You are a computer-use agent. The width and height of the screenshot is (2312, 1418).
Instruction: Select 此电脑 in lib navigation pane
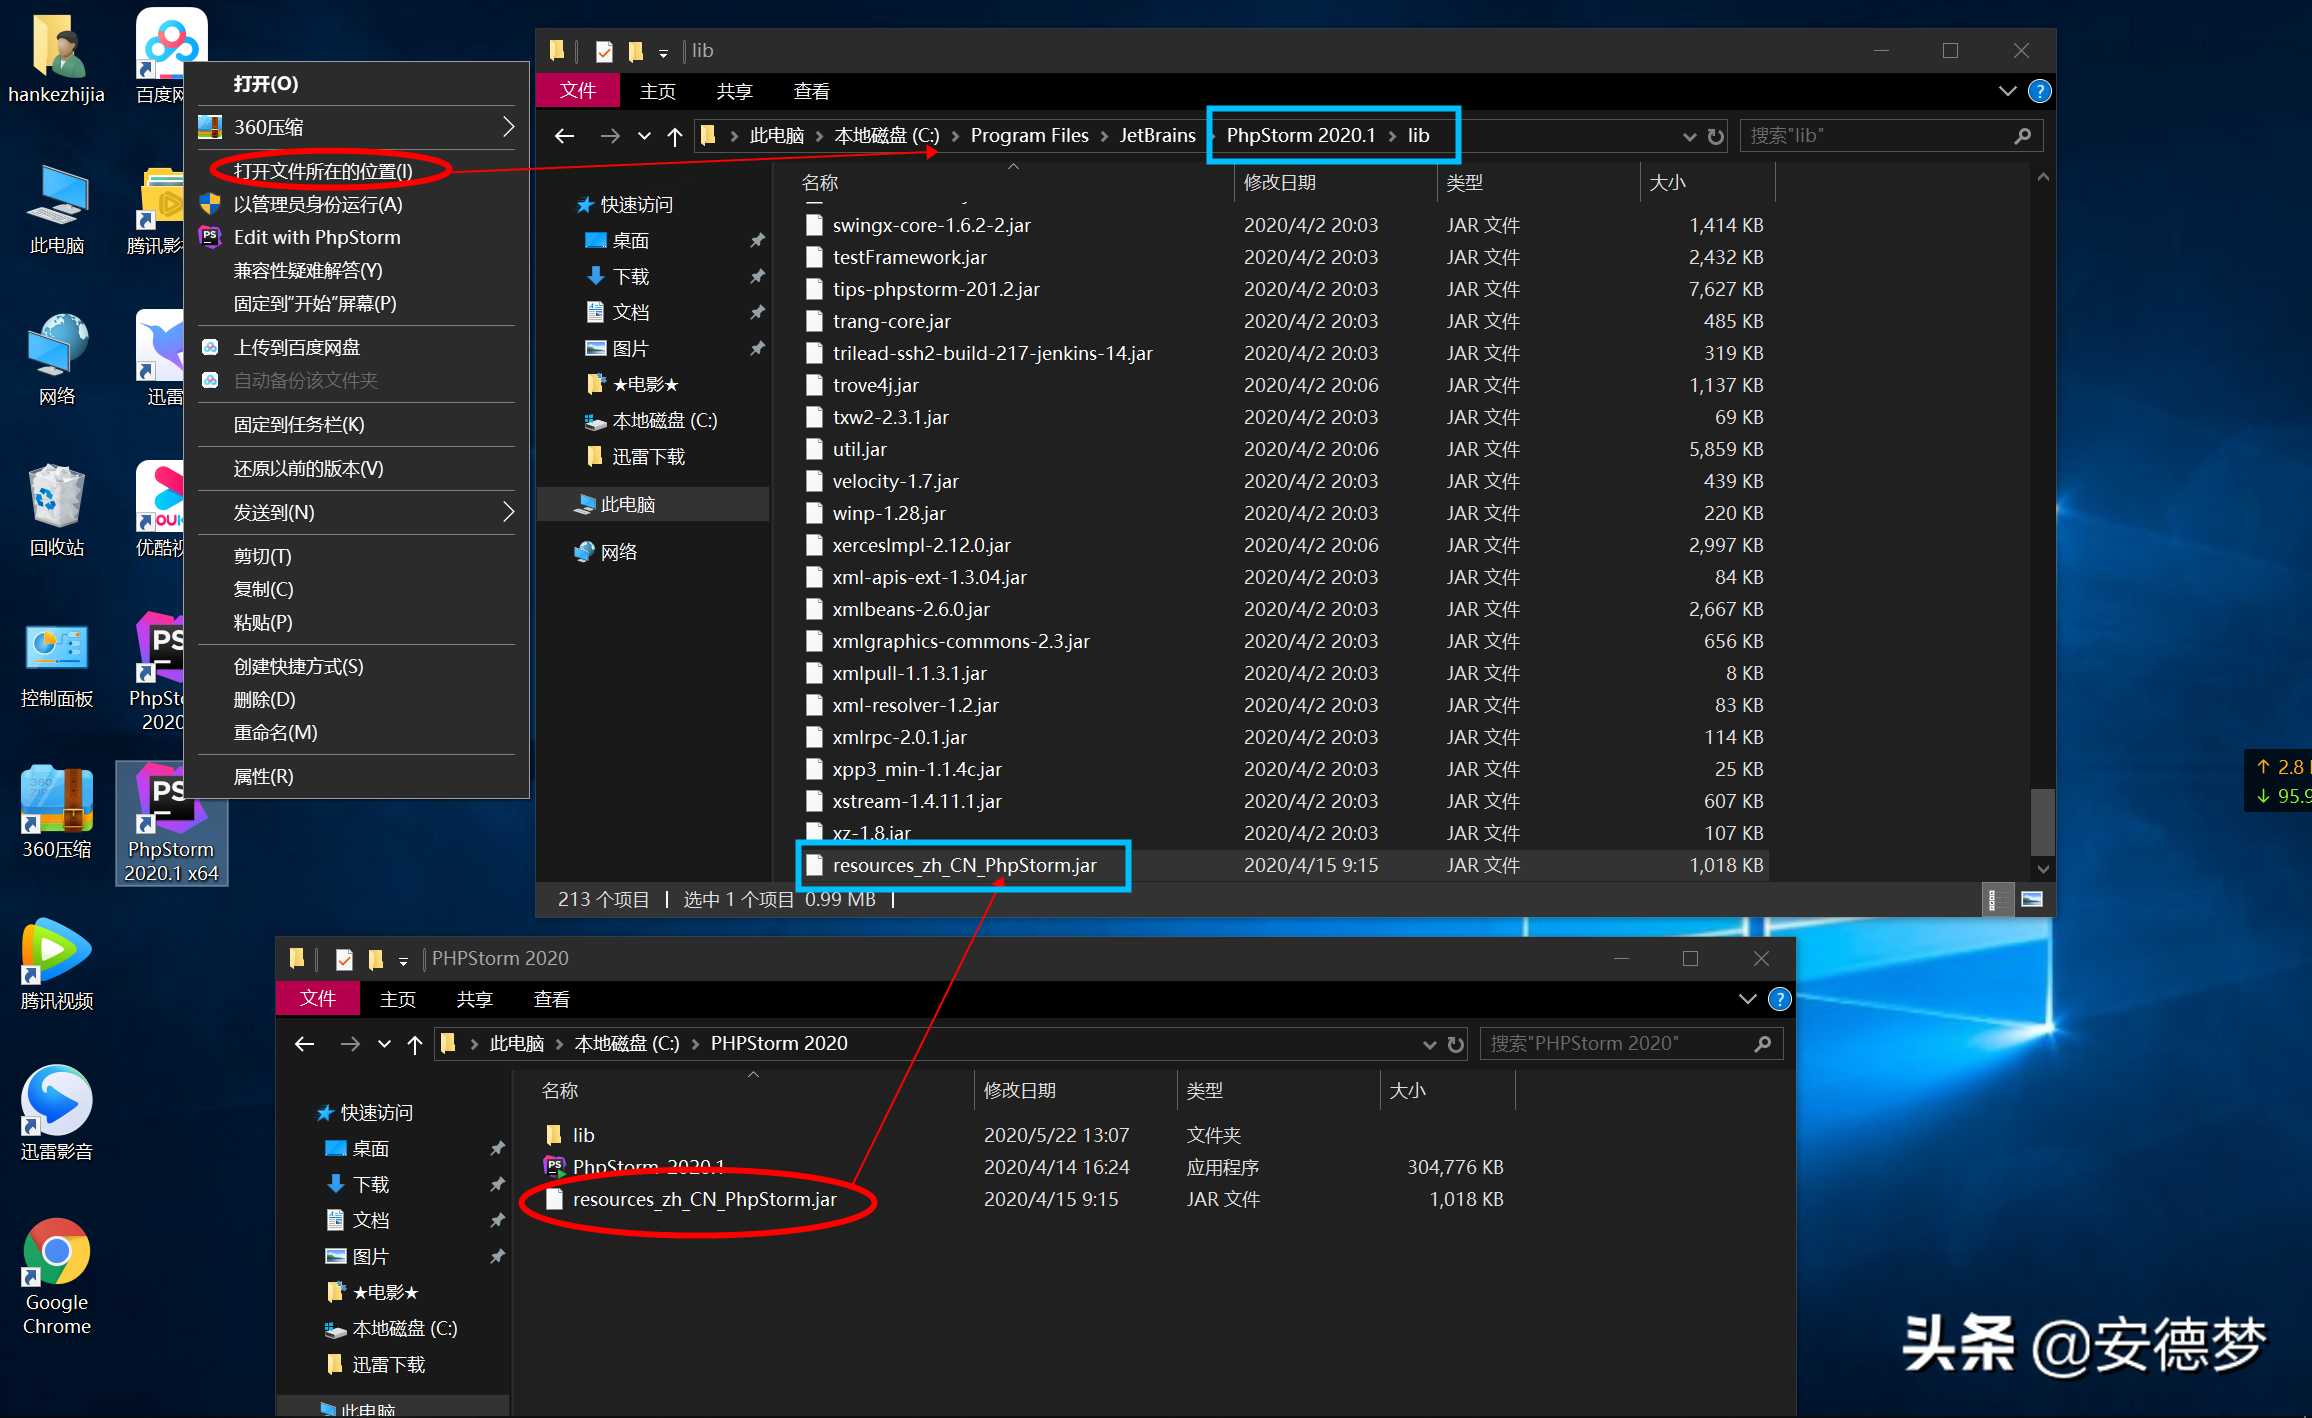pyautogui.click(x=654, y=505)
